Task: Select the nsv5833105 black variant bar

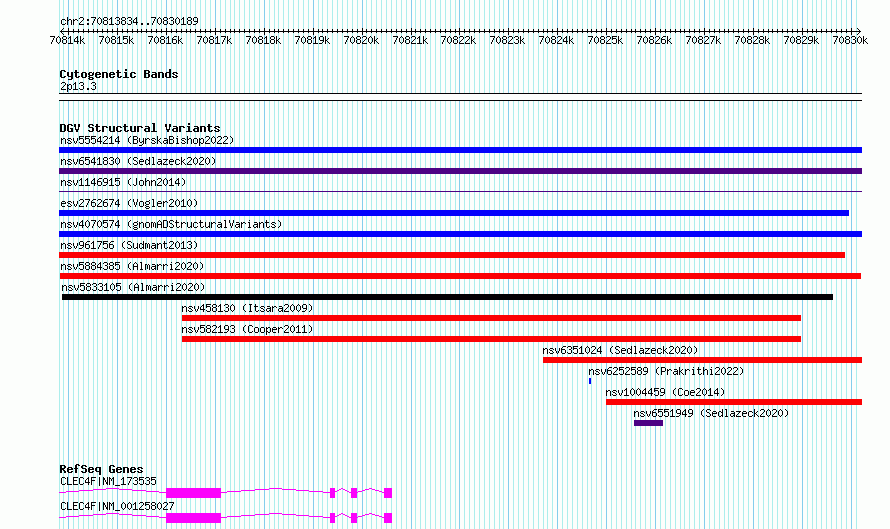Action: click(447, 297)
